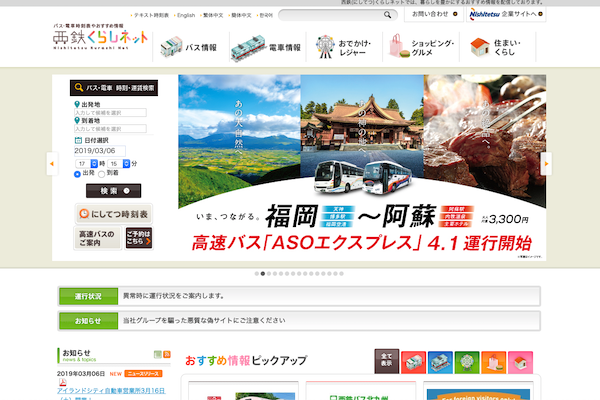
Task: Open the fake-site warning notice text
Action: [x=204, y=320]
